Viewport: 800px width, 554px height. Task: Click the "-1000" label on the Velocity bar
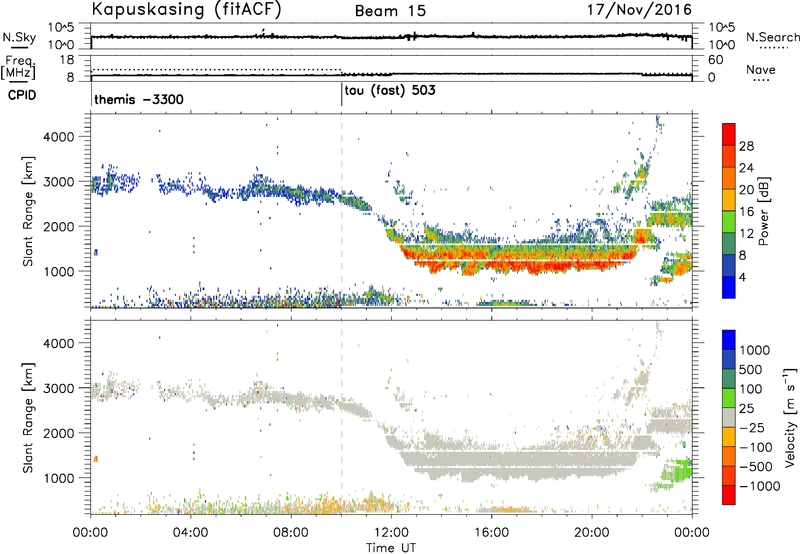759,486
